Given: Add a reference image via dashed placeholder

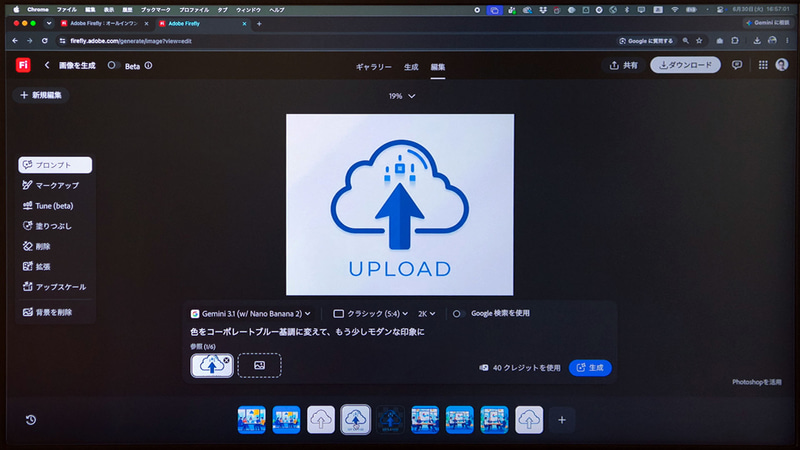Looking at the screenshot, I should (x=259, y=365).
